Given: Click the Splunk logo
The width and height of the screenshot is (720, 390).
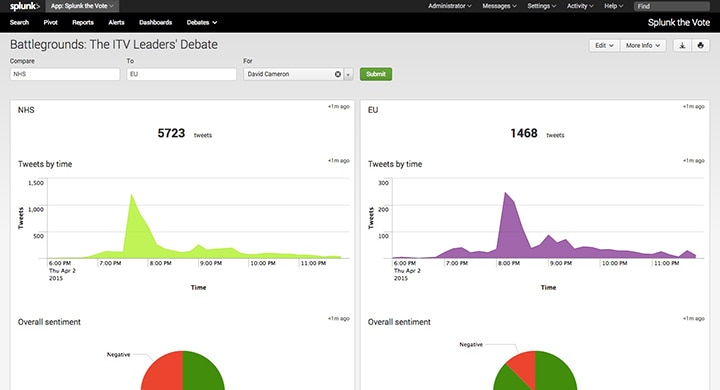Looking at the screenshot, I should 25,6.
